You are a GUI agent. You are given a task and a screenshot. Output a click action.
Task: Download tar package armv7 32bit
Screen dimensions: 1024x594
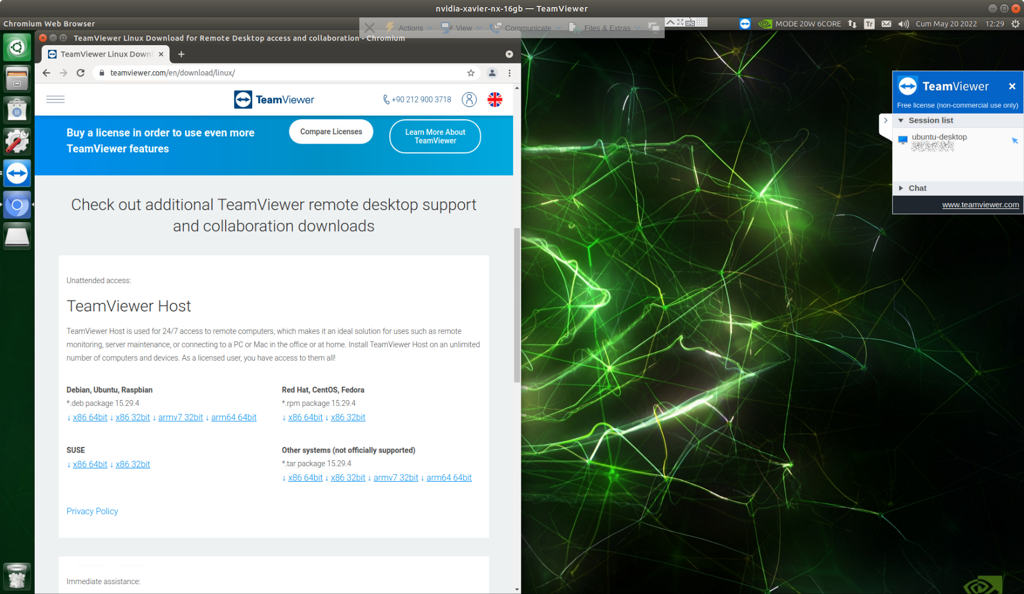[396, 477]
